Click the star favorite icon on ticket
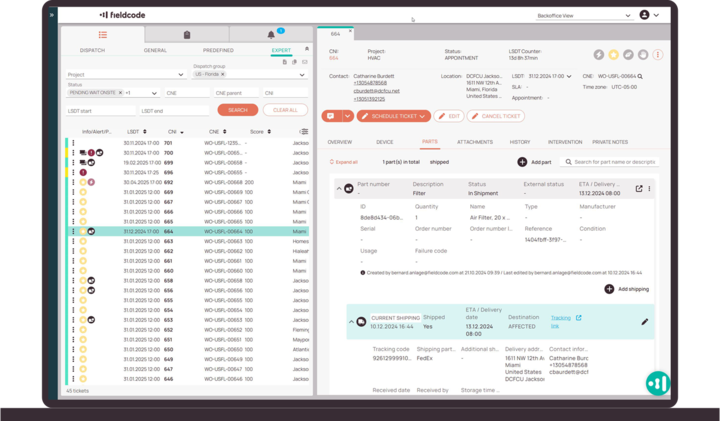 (614, 54)
